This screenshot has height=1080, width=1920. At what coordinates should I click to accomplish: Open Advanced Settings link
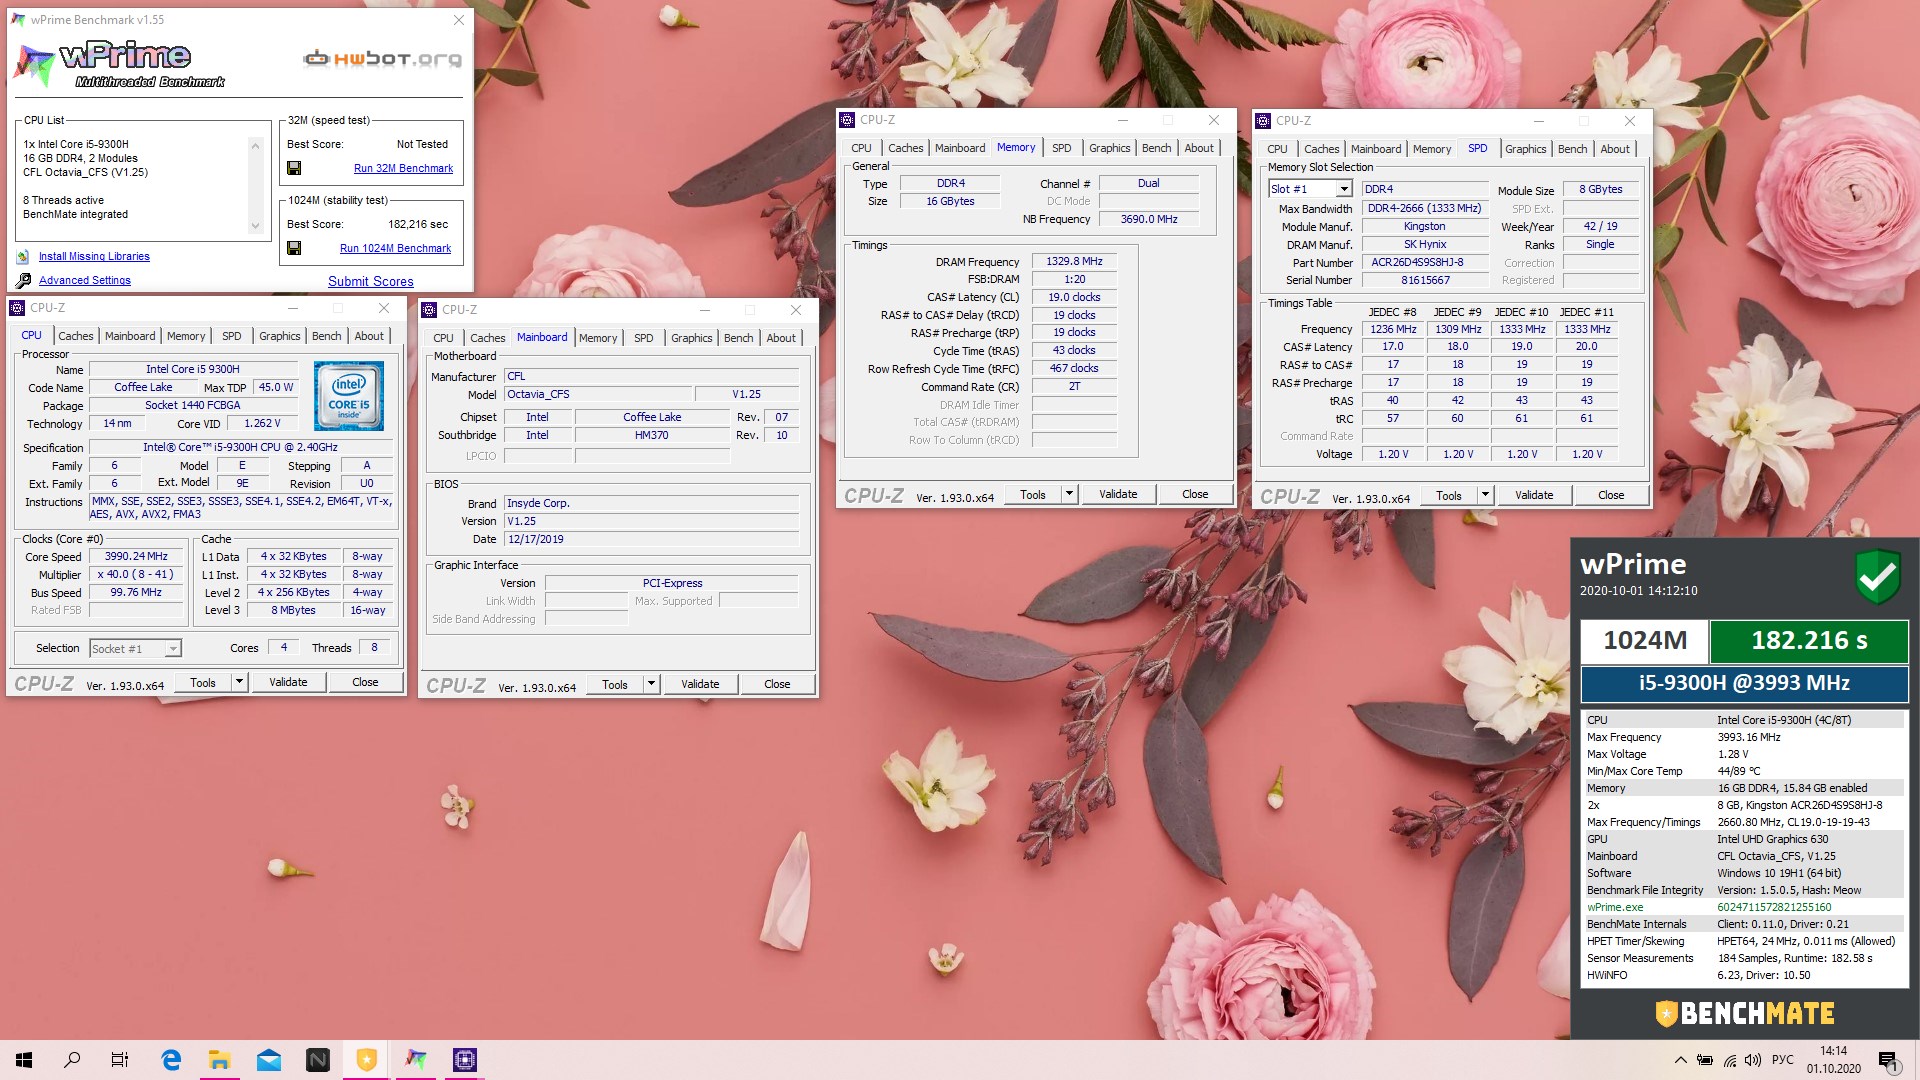(85, 281)
